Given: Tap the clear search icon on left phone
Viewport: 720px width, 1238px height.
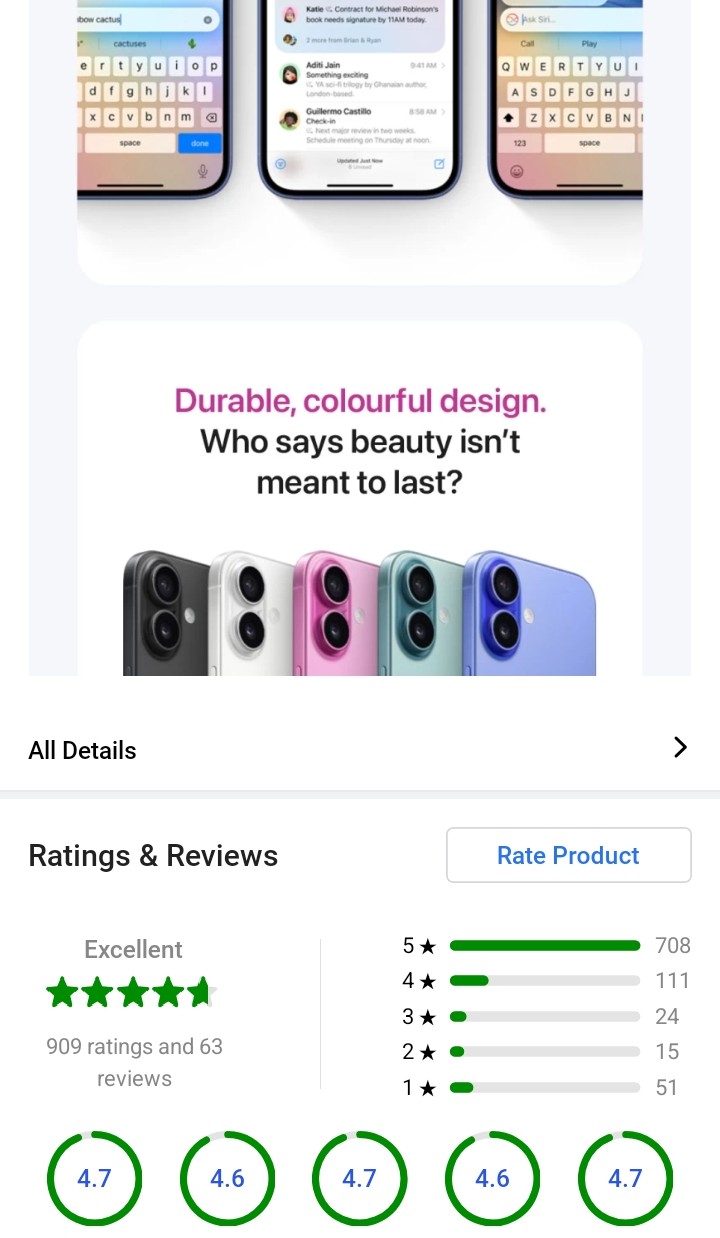Looking at the screenshot, I should pyautogui.click(x=207, y=20).
